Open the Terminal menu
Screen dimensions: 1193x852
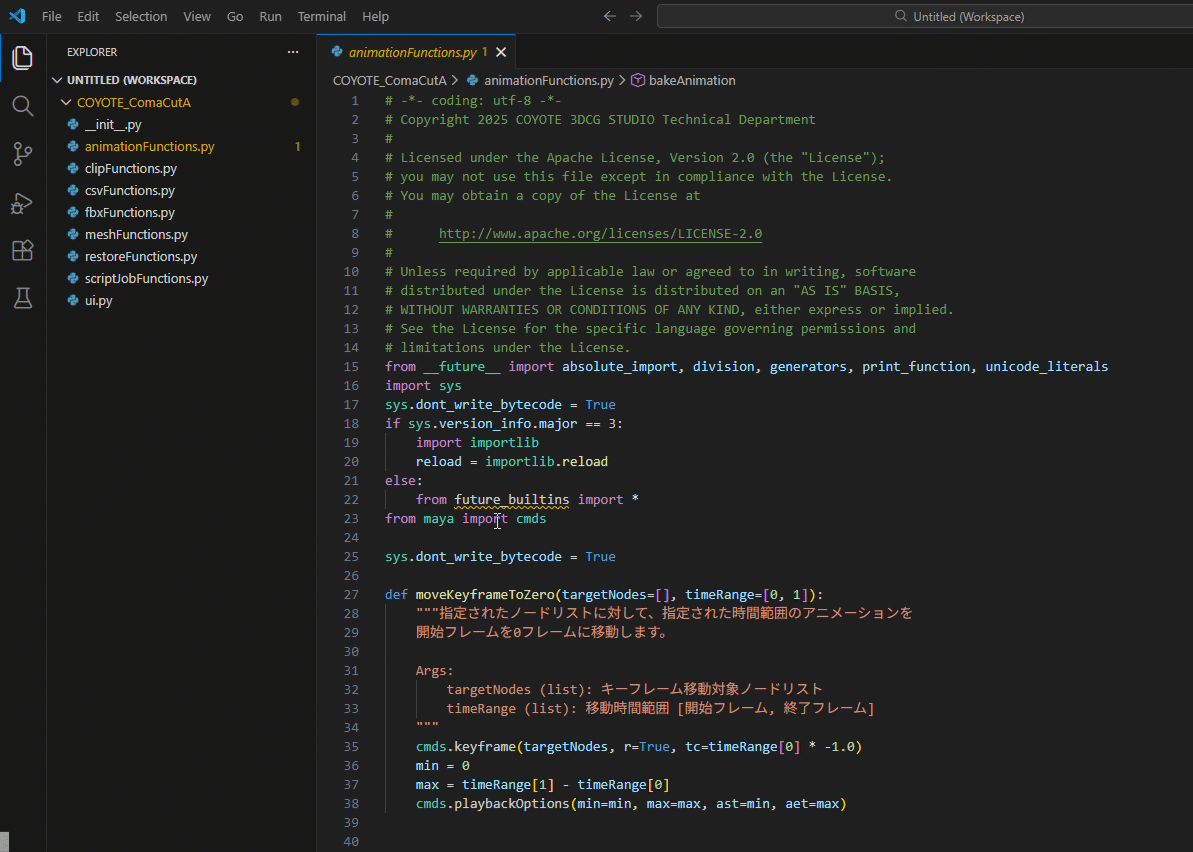(321, 16)
